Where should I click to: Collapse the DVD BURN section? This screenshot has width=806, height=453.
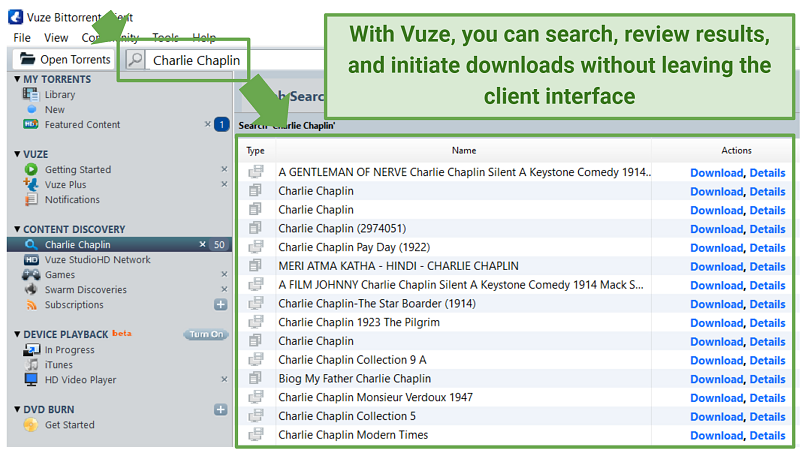(x=17, y=409)
